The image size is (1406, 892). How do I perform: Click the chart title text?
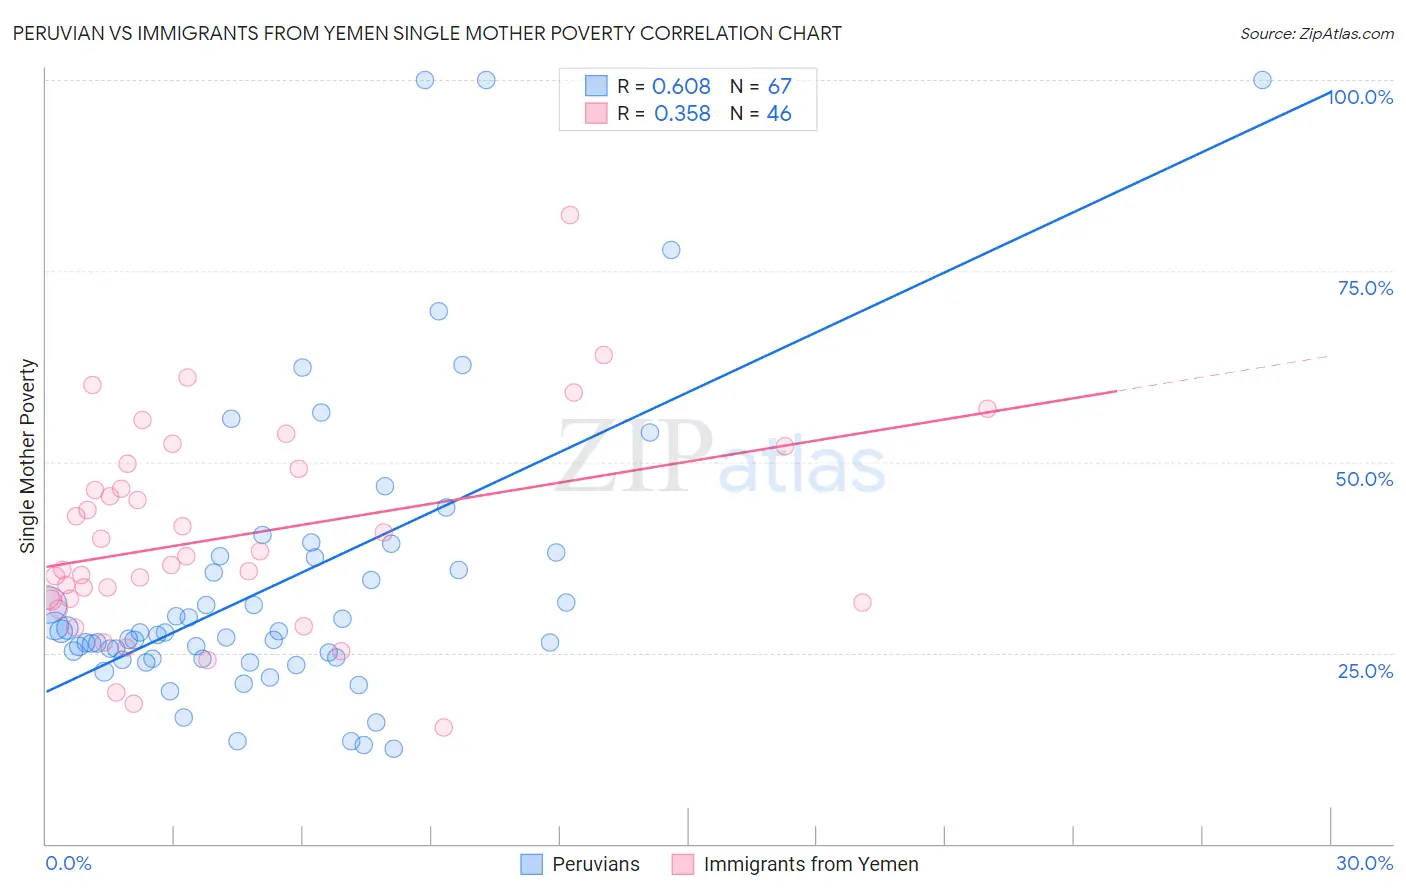click(x=427, y=33)
